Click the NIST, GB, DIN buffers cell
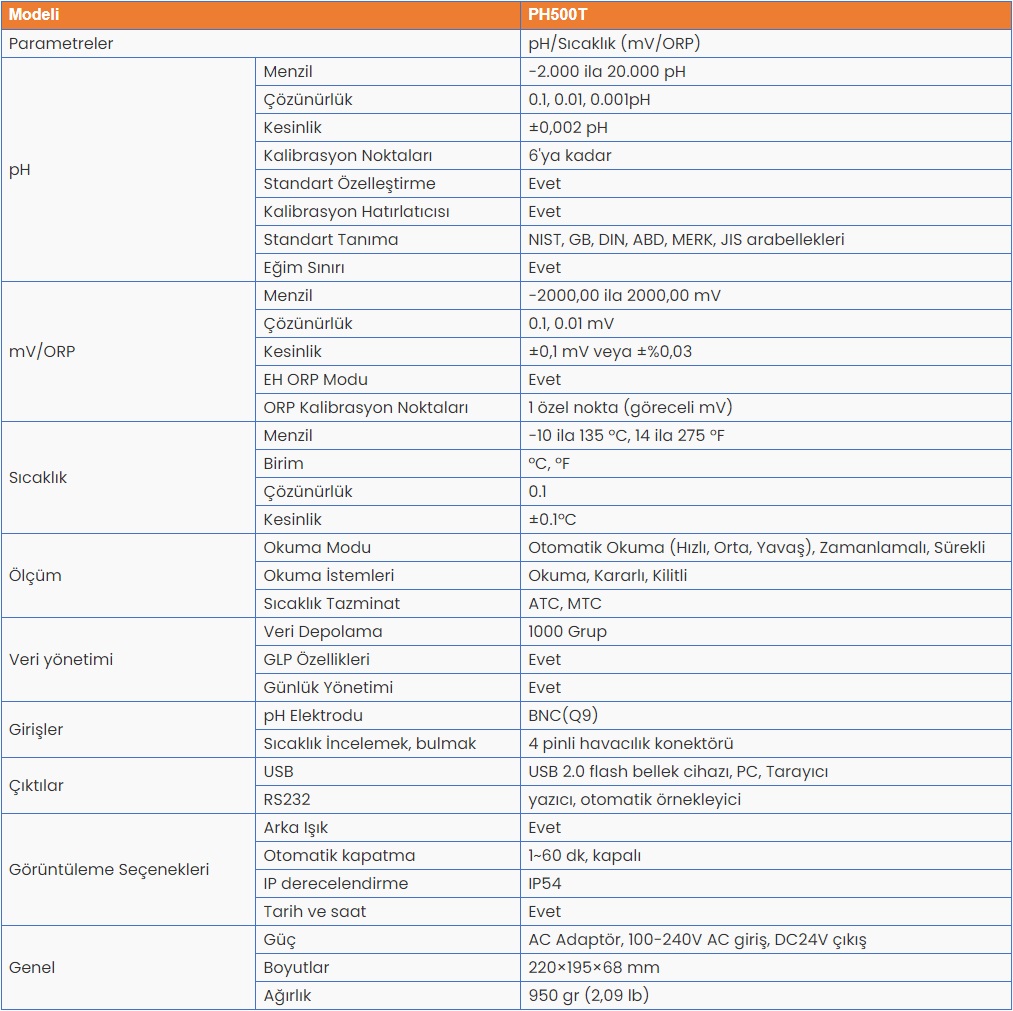Viewport: 1013px width, 1011px height. pyautogui.click(x=766, y=240)
